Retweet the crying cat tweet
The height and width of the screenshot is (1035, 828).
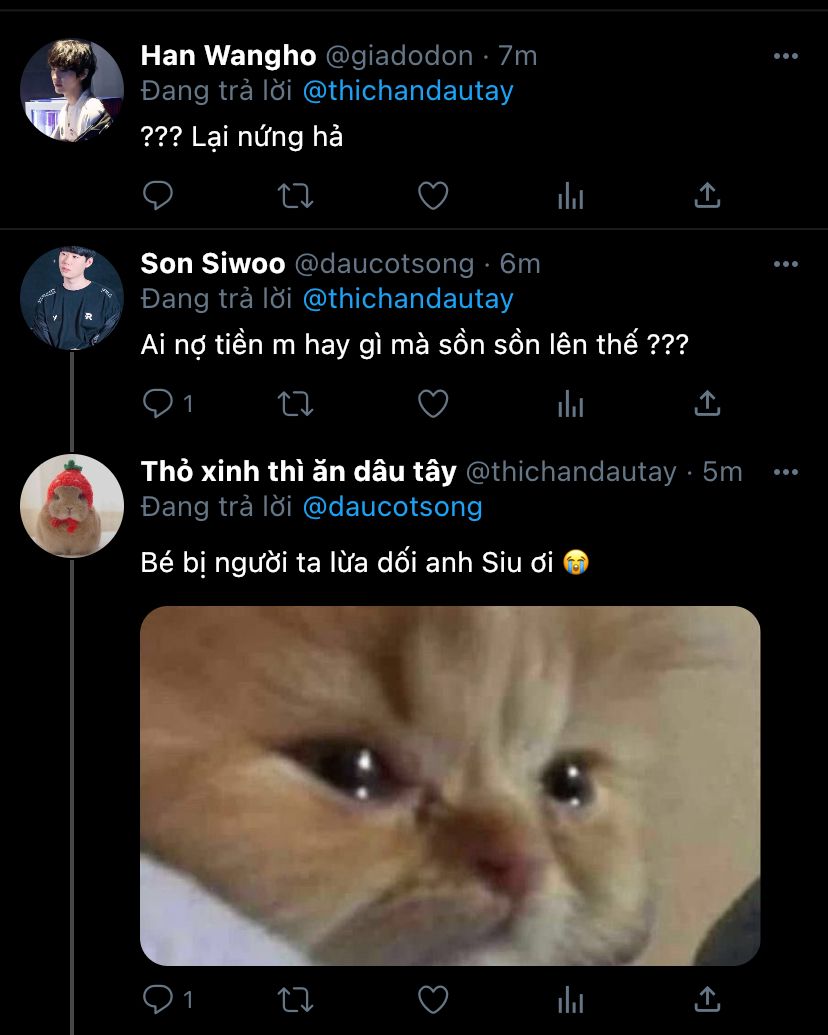(x=295, y=999)
